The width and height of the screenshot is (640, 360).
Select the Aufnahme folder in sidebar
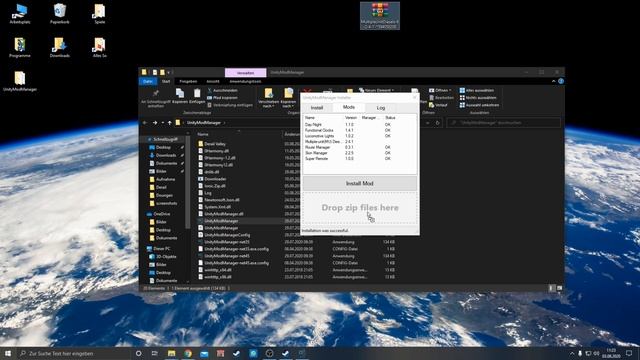point(165,180)
